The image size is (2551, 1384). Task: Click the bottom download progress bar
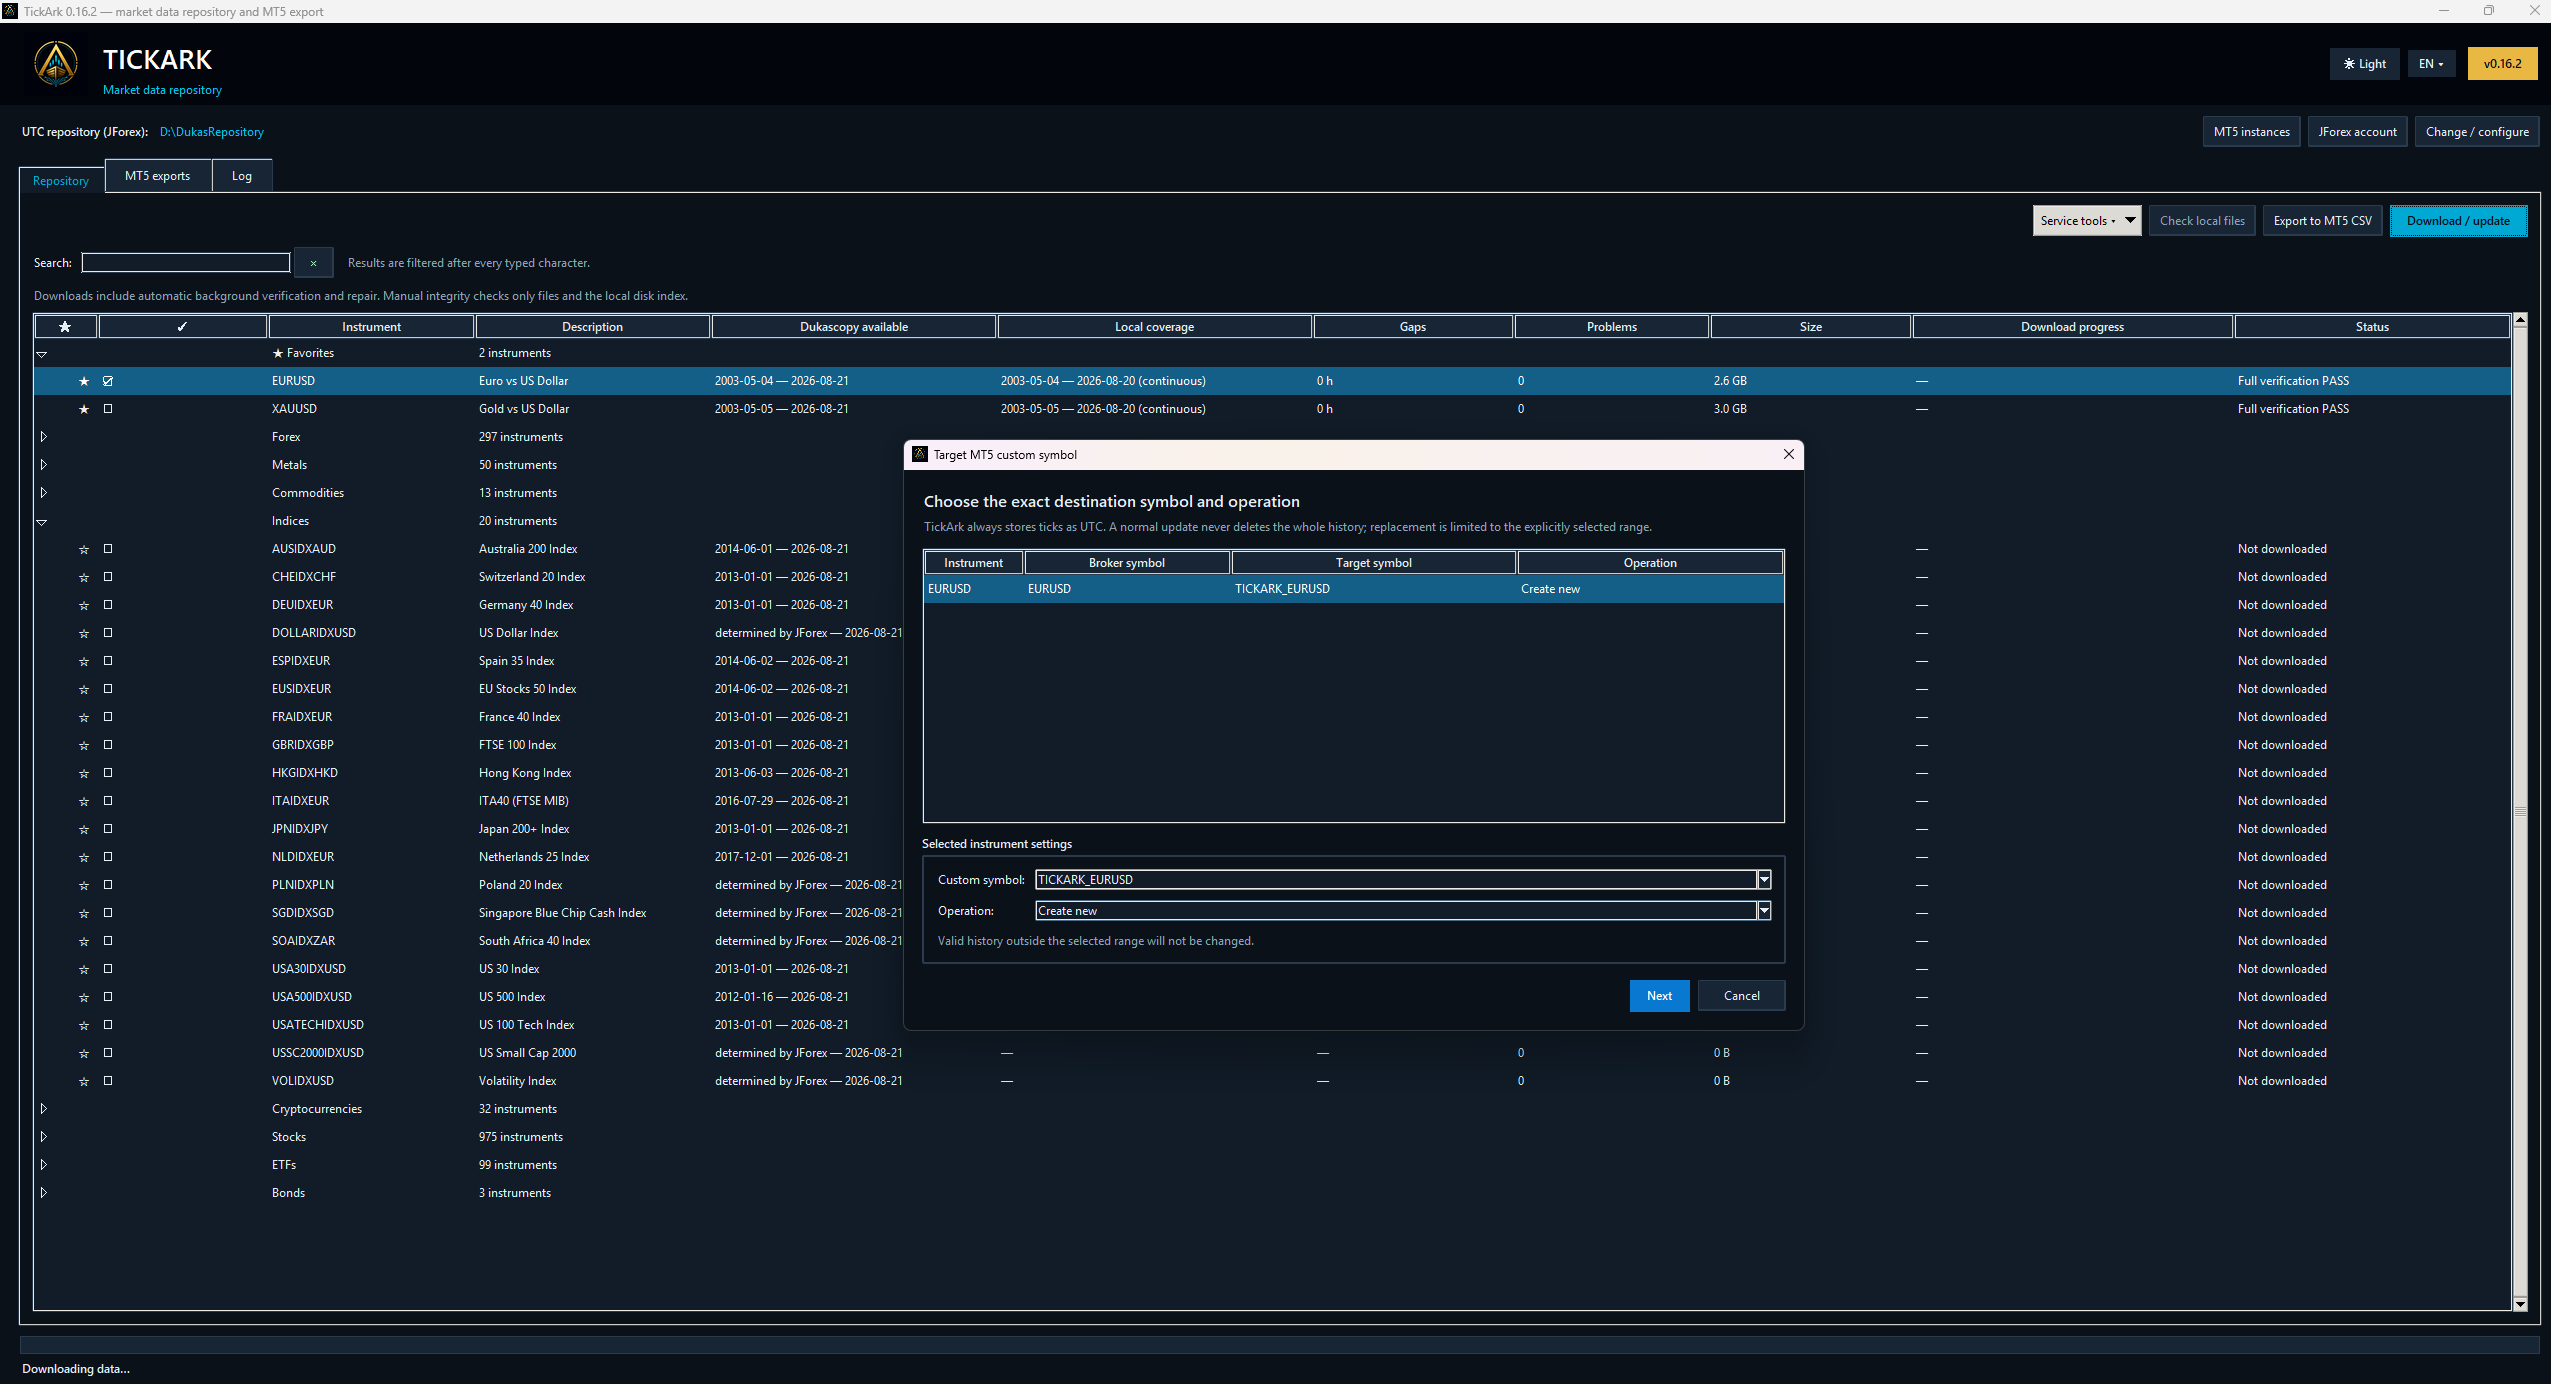(x=1279, y=1345)
